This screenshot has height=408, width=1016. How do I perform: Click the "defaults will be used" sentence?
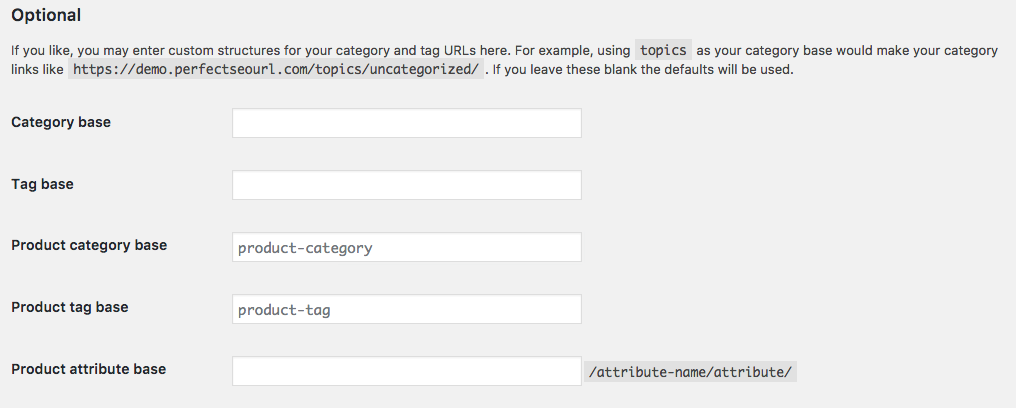point(720,70)
